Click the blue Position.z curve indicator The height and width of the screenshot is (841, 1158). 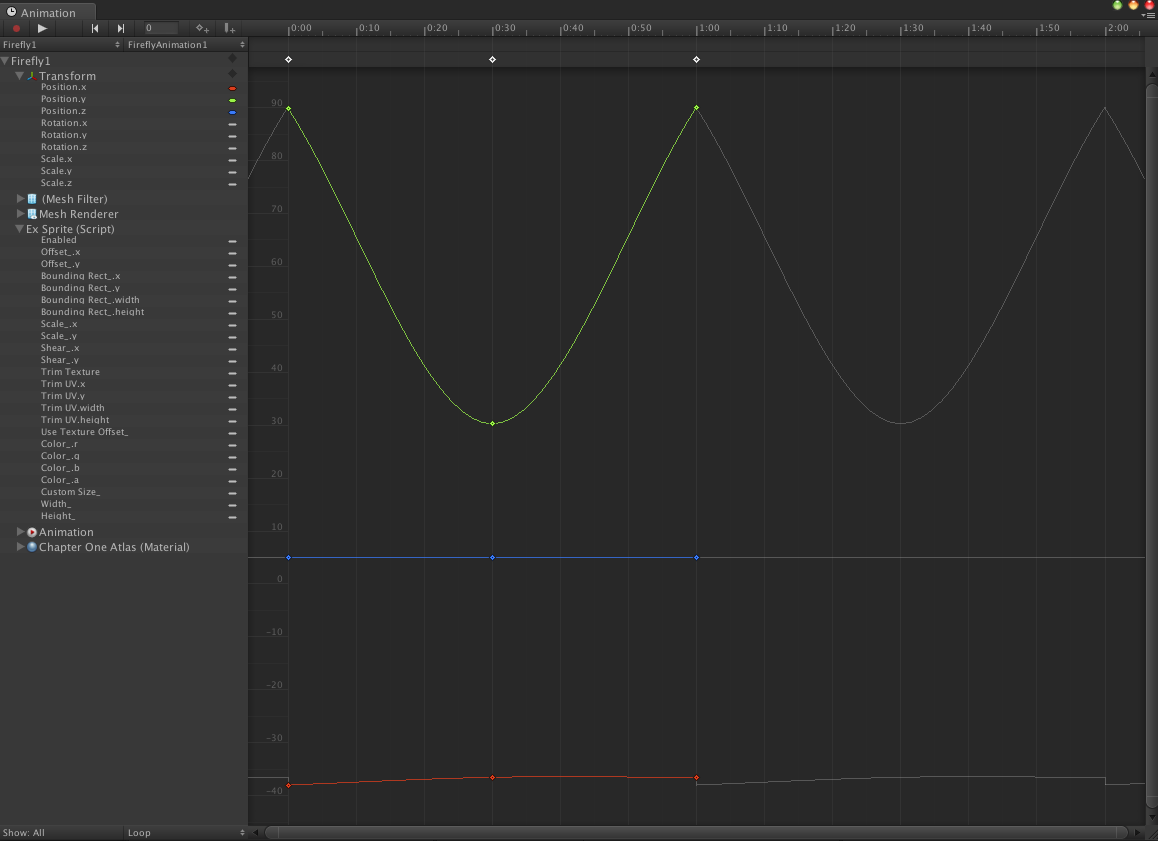tap(232, 112)
